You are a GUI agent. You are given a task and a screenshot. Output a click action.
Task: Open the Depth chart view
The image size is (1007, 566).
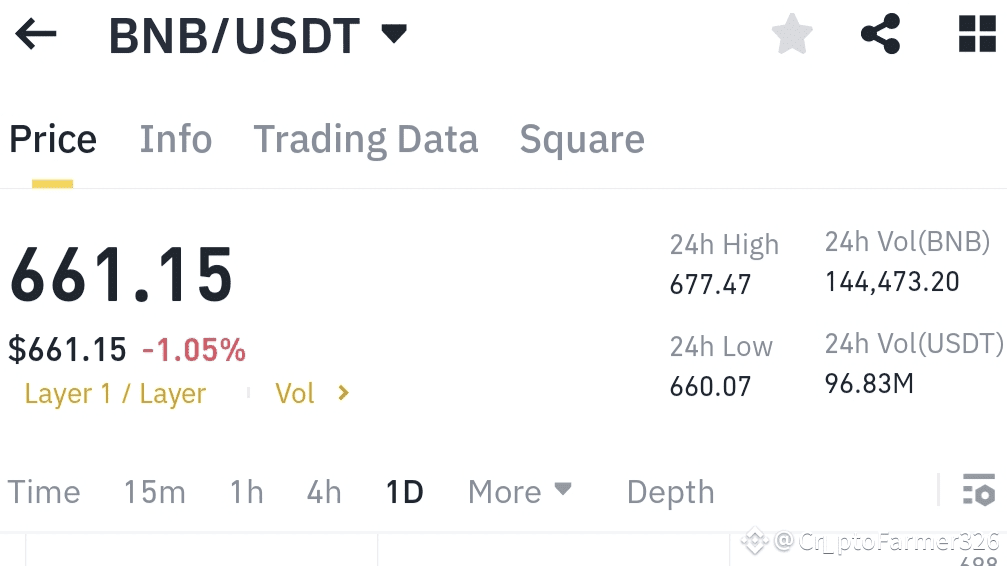670,492
